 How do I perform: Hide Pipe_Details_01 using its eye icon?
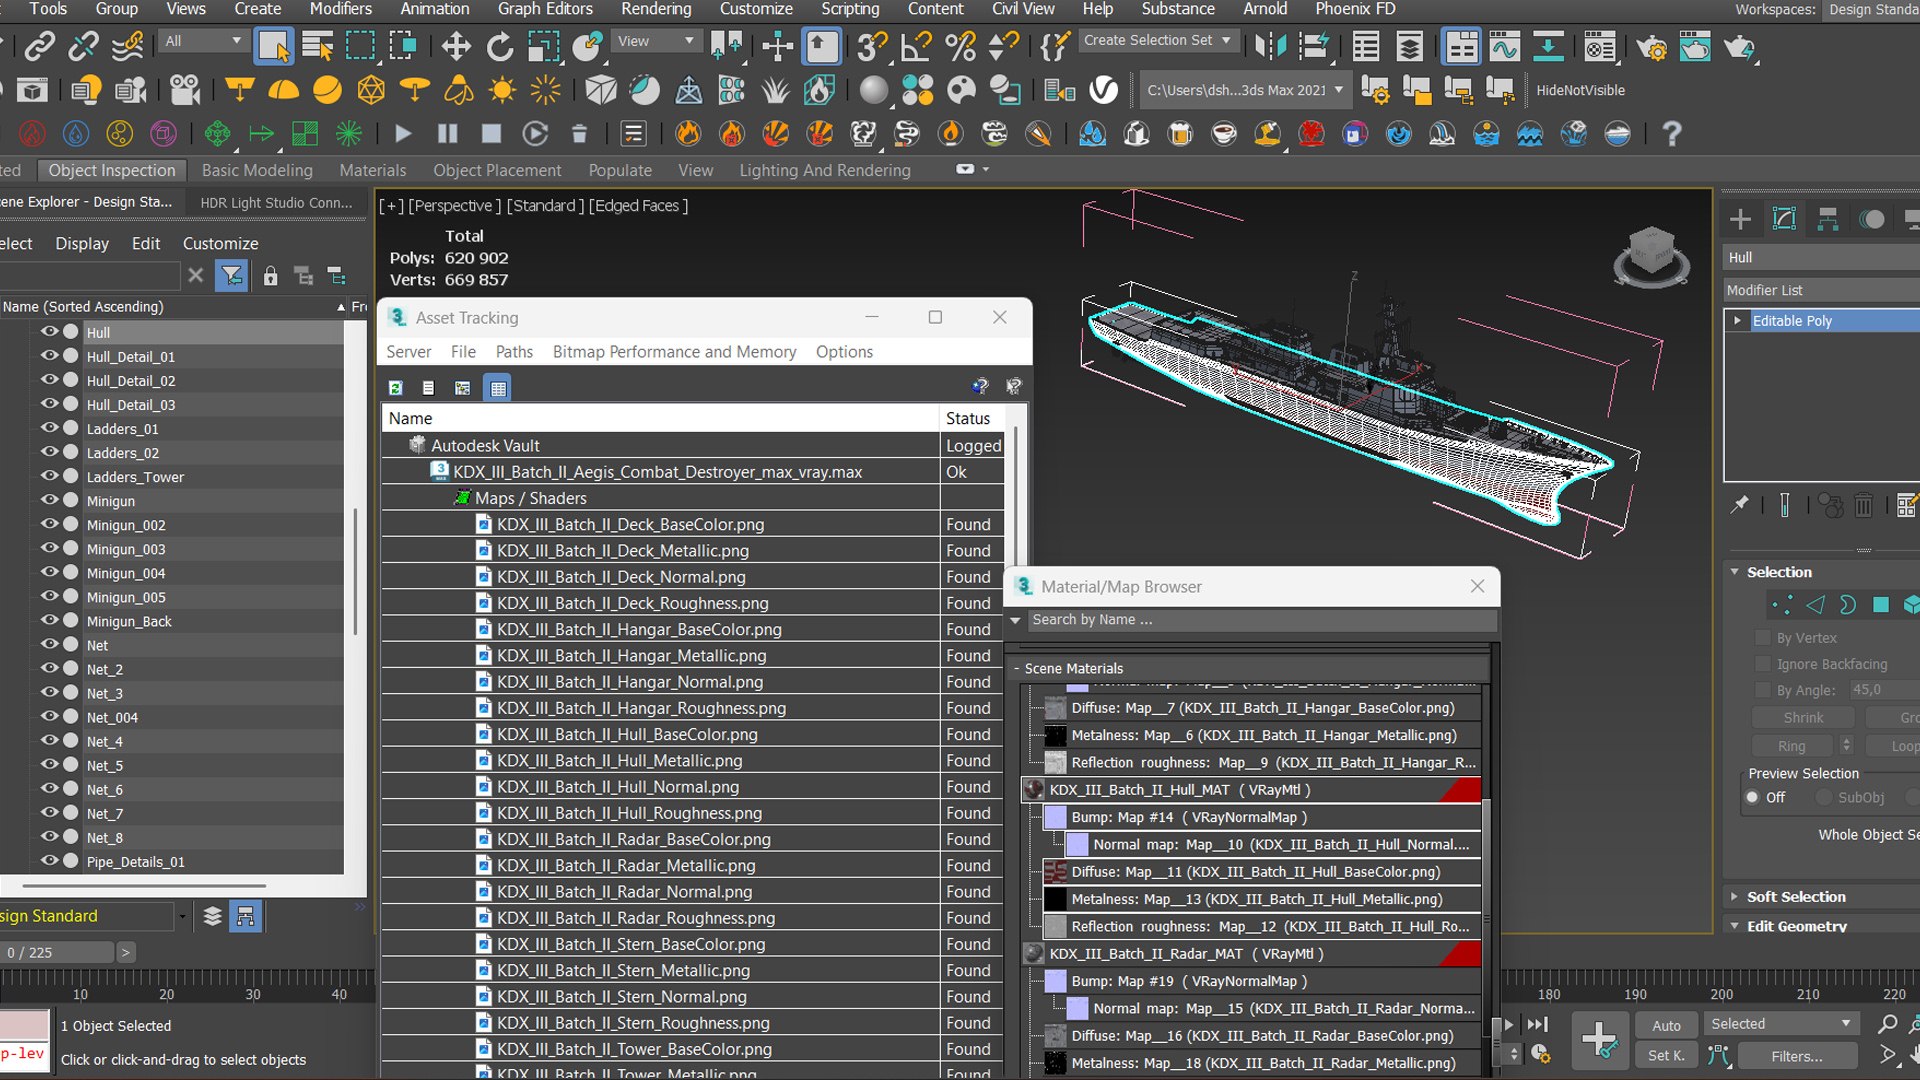49,860
